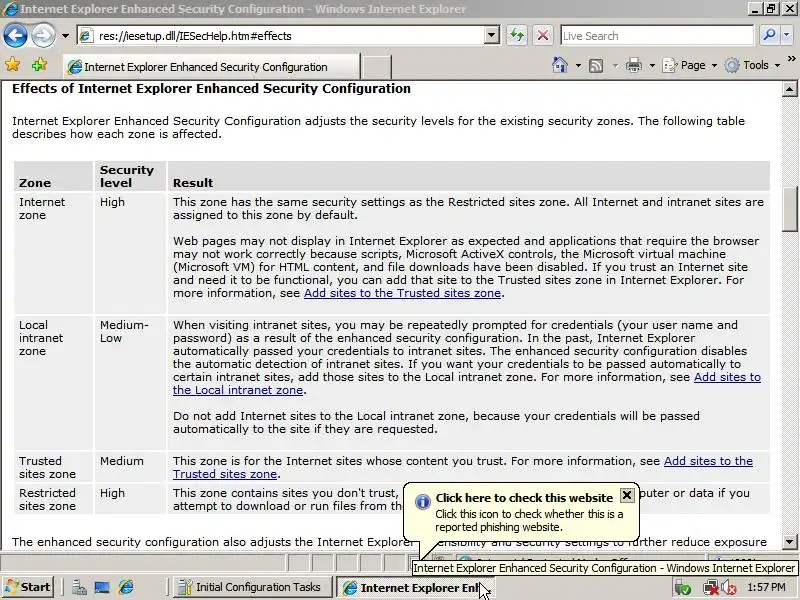Close the phishing check balloon tip
The width and height of the screenshot is (800, 600).
tap(627, 495)
